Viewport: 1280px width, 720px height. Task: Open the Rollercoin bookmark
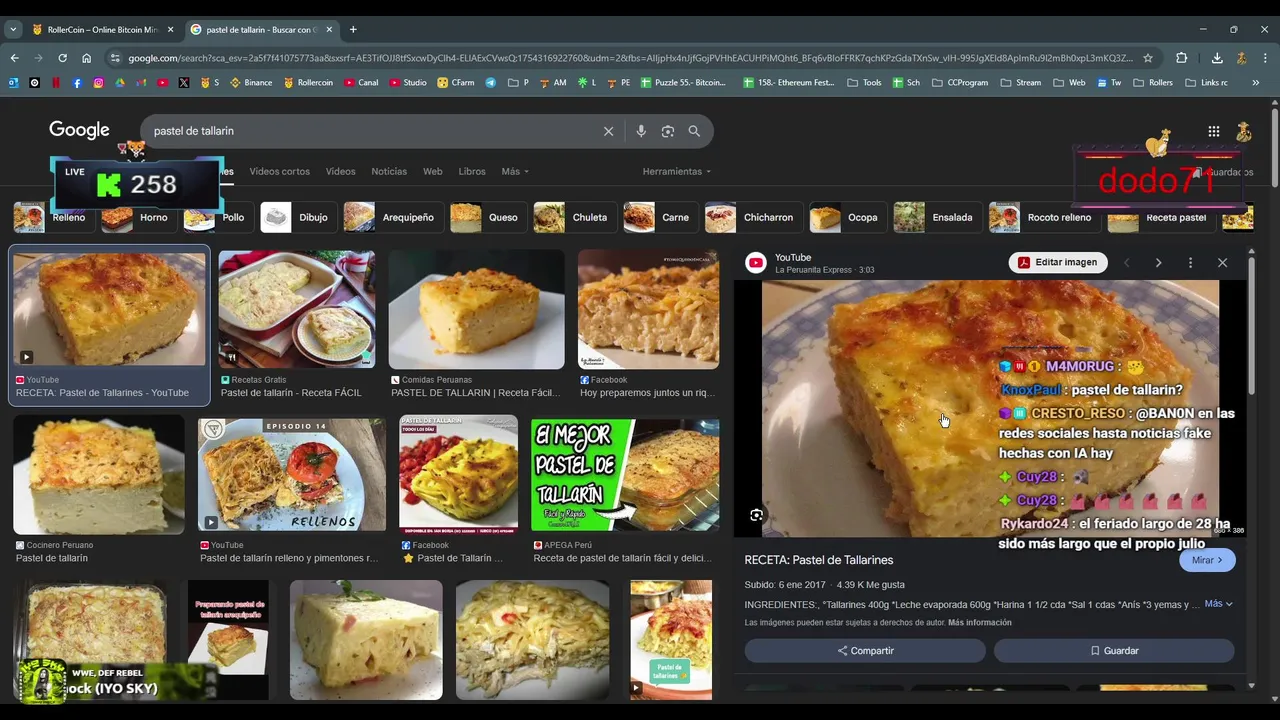click(308, 83)
